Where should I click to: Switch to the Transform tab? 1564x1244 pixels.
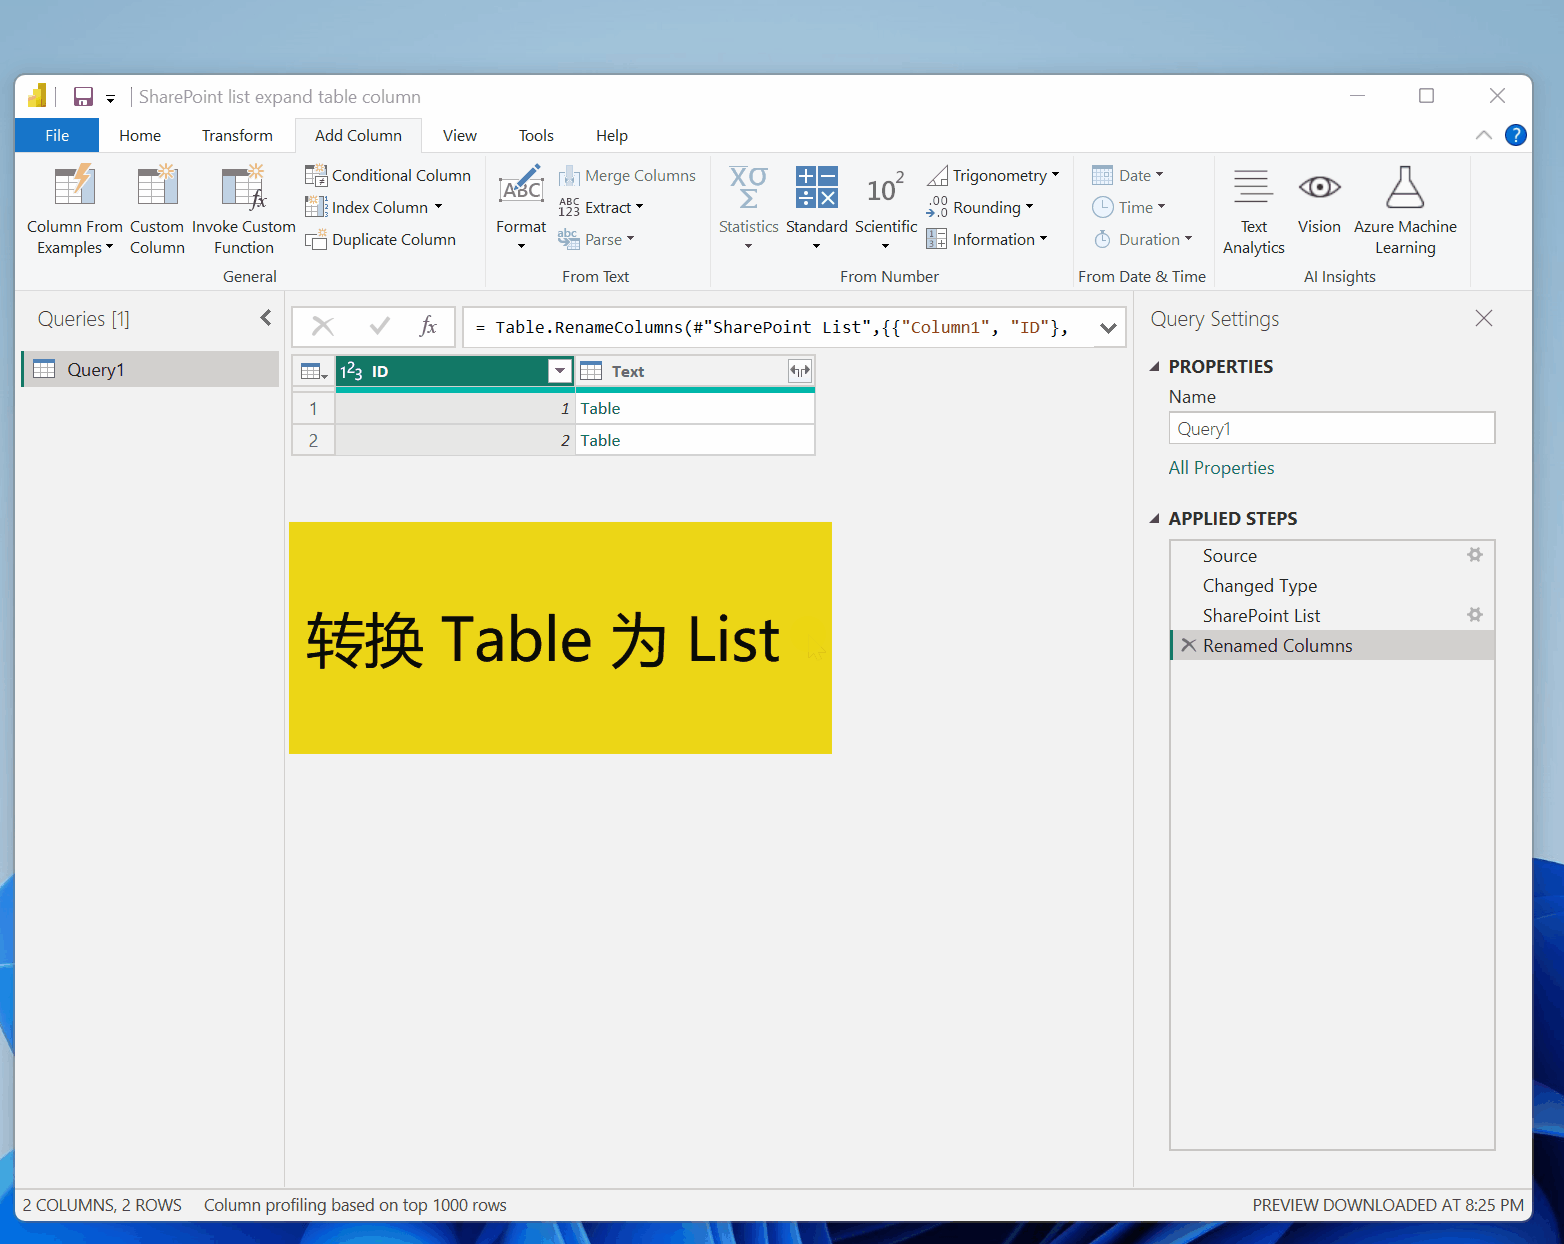pyautogui.click(x=237, y=136)
